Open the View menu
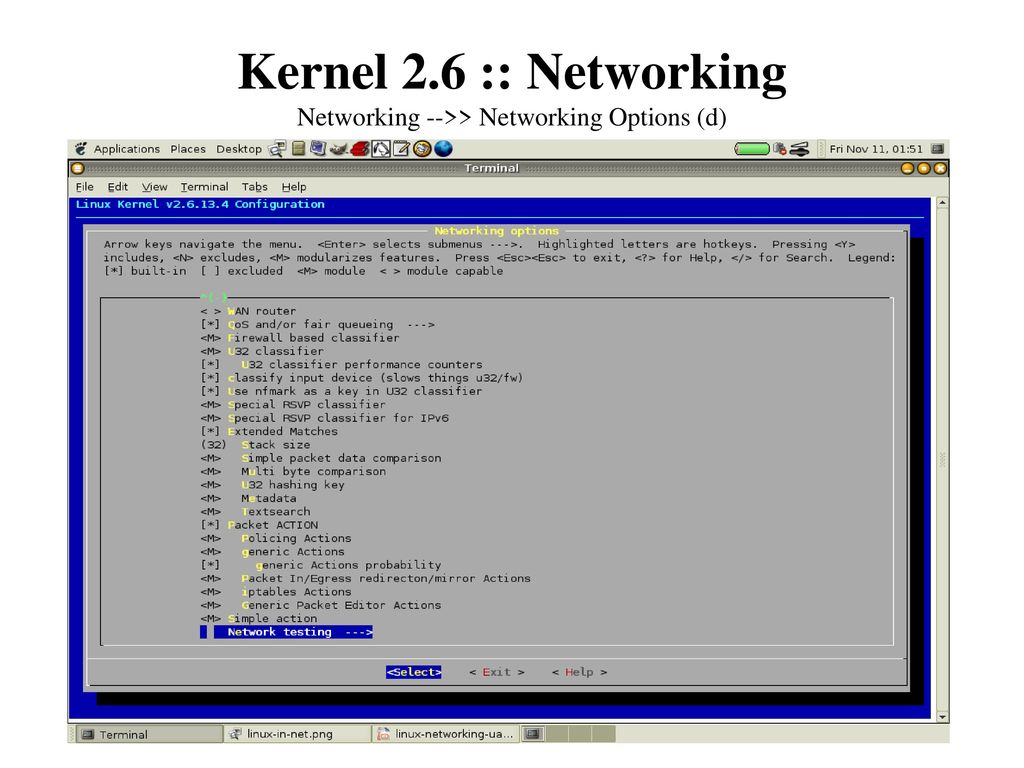Screen dimensions: 1024x768 tap(155, 187)
